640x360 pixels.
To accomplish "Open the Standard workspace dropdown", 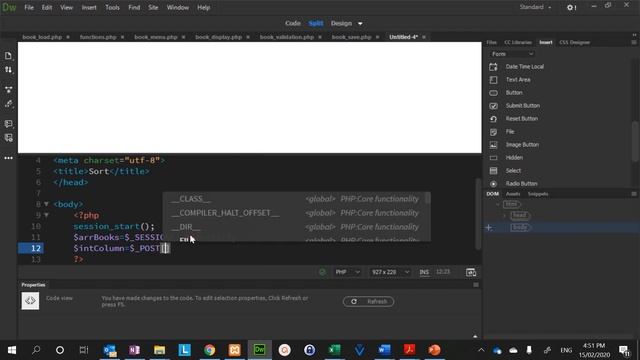I will pos(535,7).
